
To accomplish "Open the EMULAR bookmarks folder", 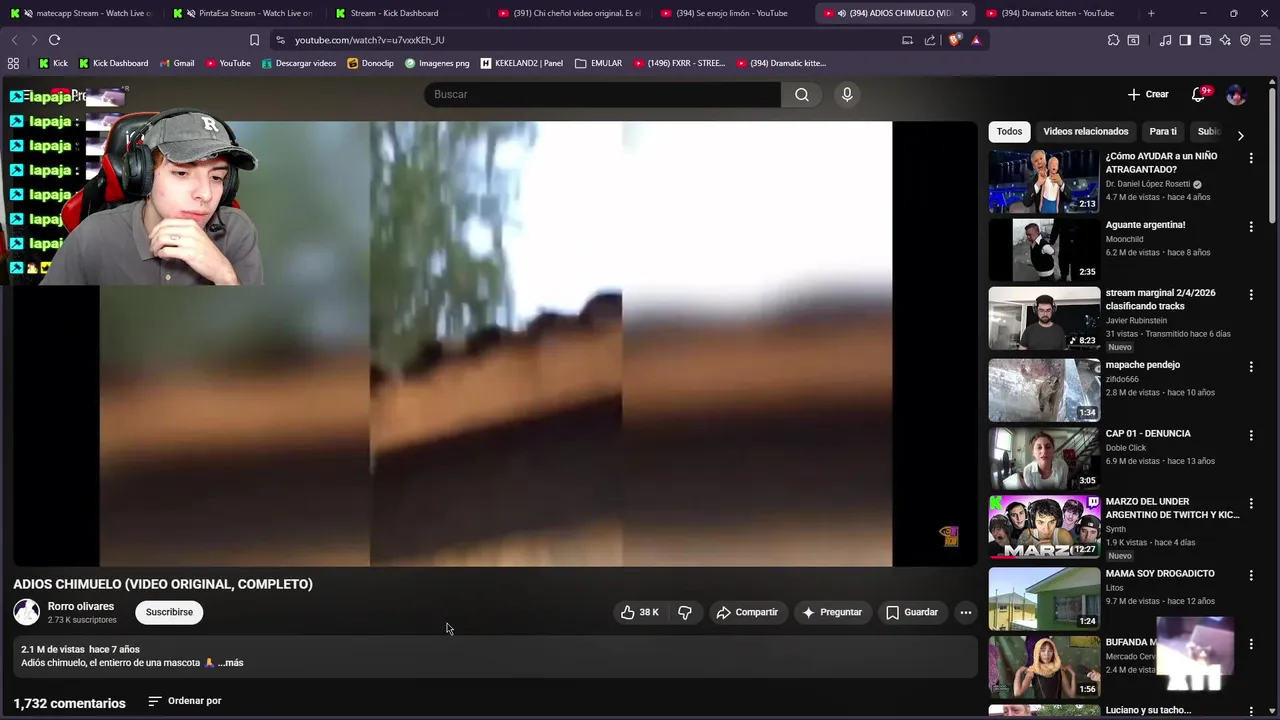I will point(598,63).
